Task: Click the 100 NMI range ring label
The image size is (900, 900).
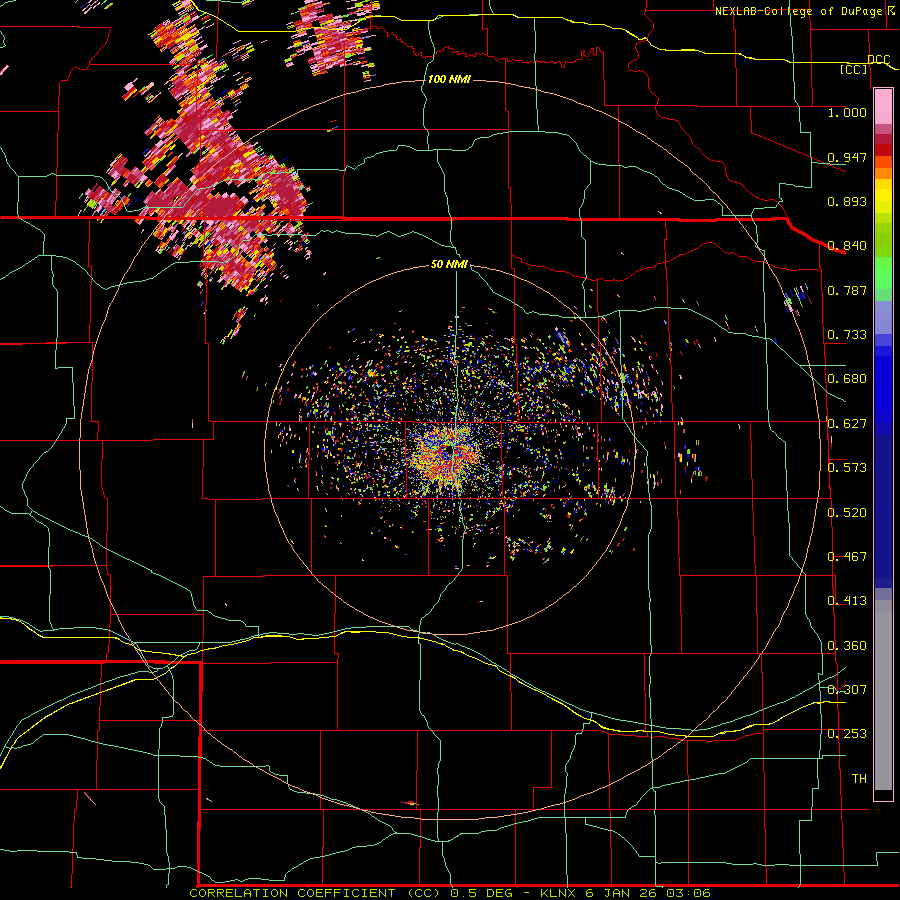Action: click(449, 79)
